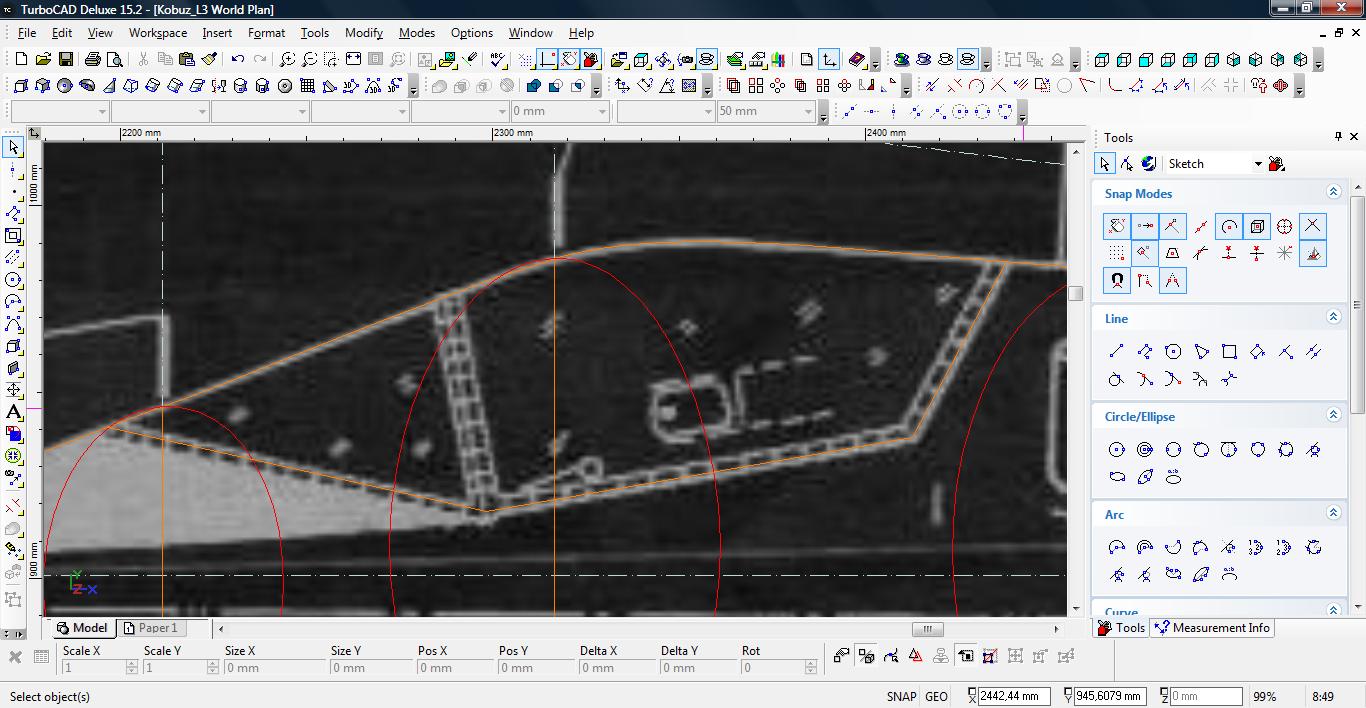Create a new drawing with New icon
1366x708 pixels.
tap(21, 60)
